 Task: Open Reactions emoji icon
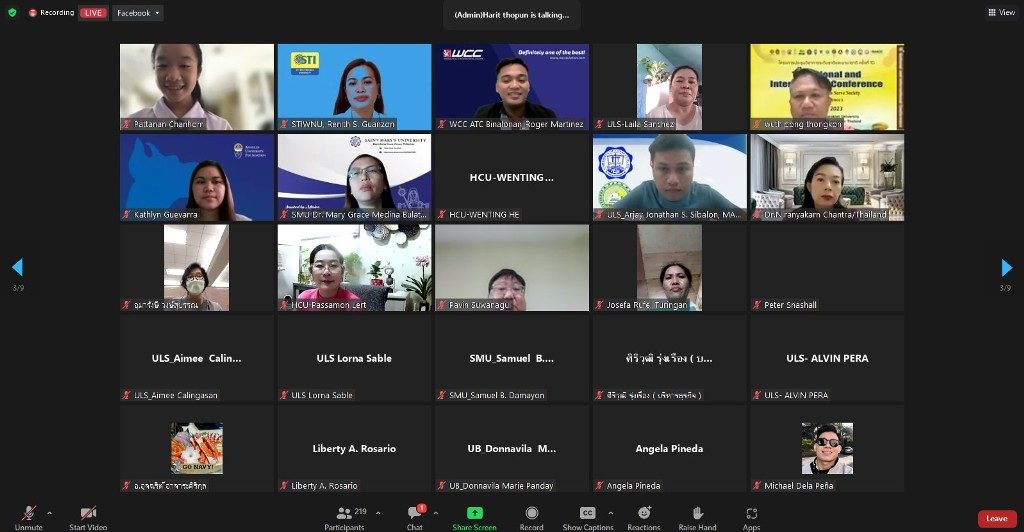click(644, 513)
